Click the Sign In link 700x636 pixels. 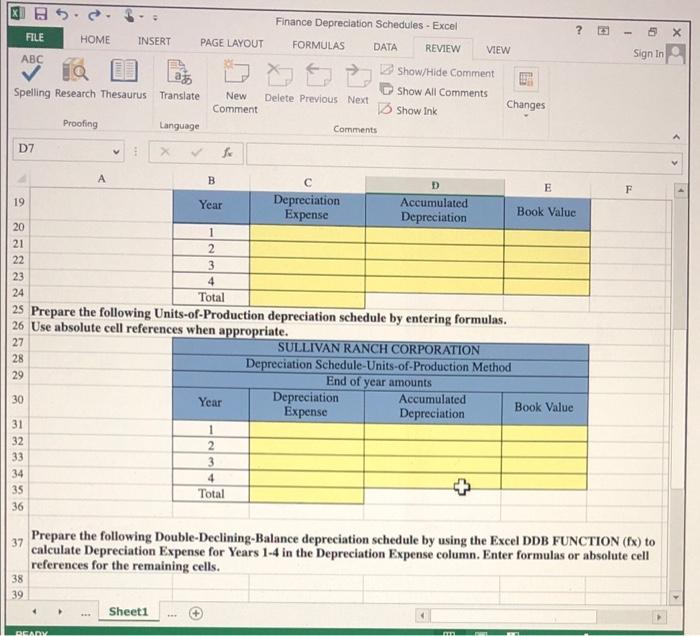pos(648,53)
